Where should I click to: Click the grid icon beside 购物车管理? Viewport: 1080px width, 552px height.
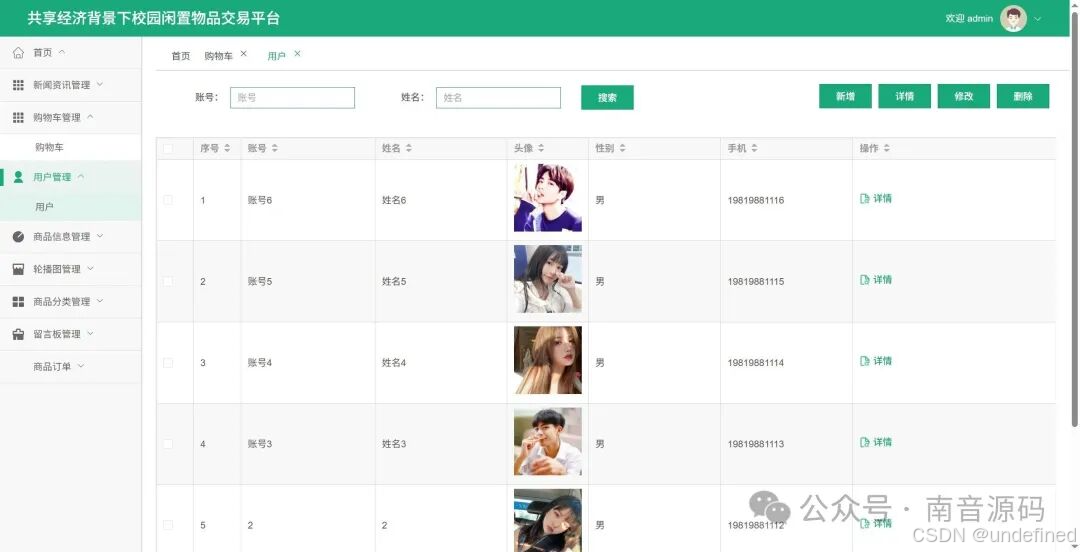pyautogui.click(x=19, y=117)
